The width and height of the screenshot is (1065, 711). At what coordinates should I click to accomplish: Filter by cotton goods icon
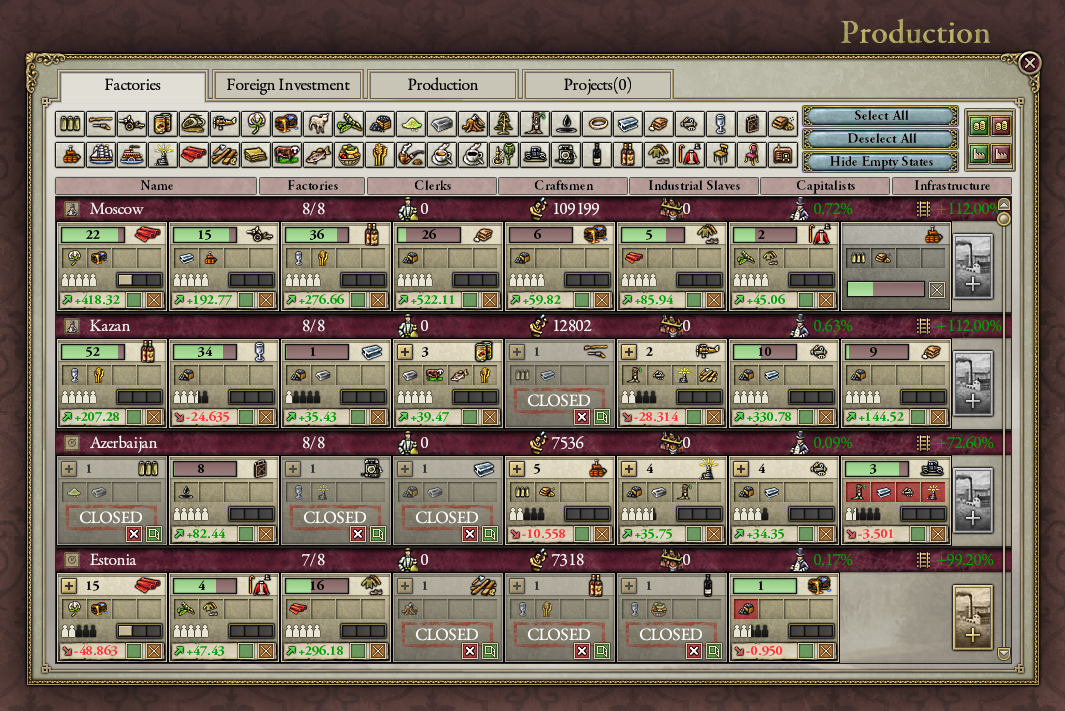(x=256, y=124)
